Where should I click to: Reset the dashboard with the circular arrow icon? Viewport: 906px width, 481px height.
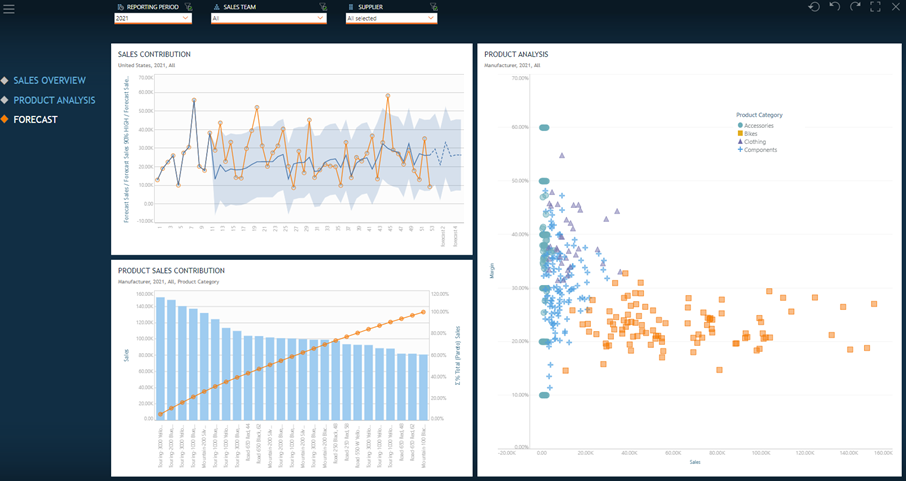pos(814,7)
